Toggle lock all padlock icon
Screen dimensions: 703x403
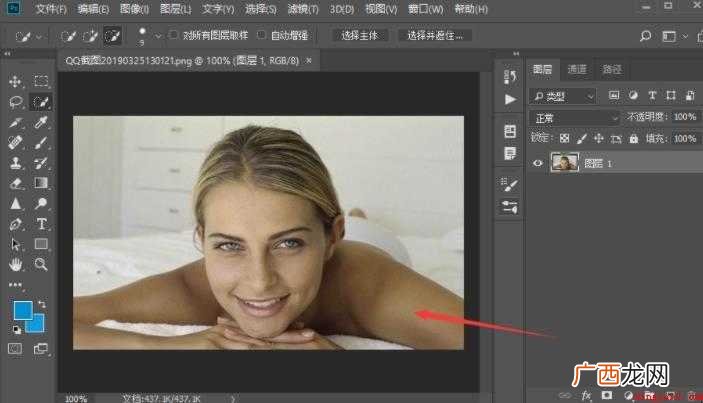tap(634, 139)
